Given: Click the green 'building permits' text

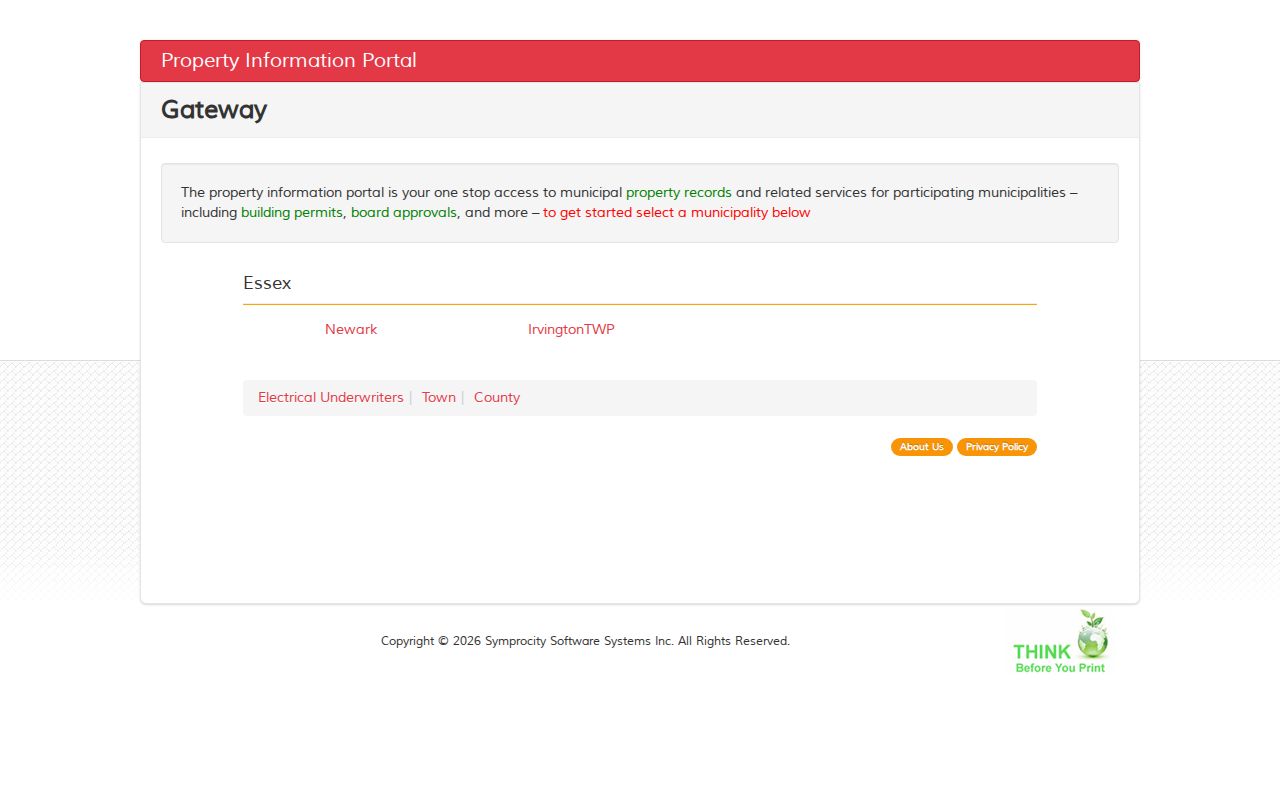Looking at the screenshot, I should click(x=292, y=212).
